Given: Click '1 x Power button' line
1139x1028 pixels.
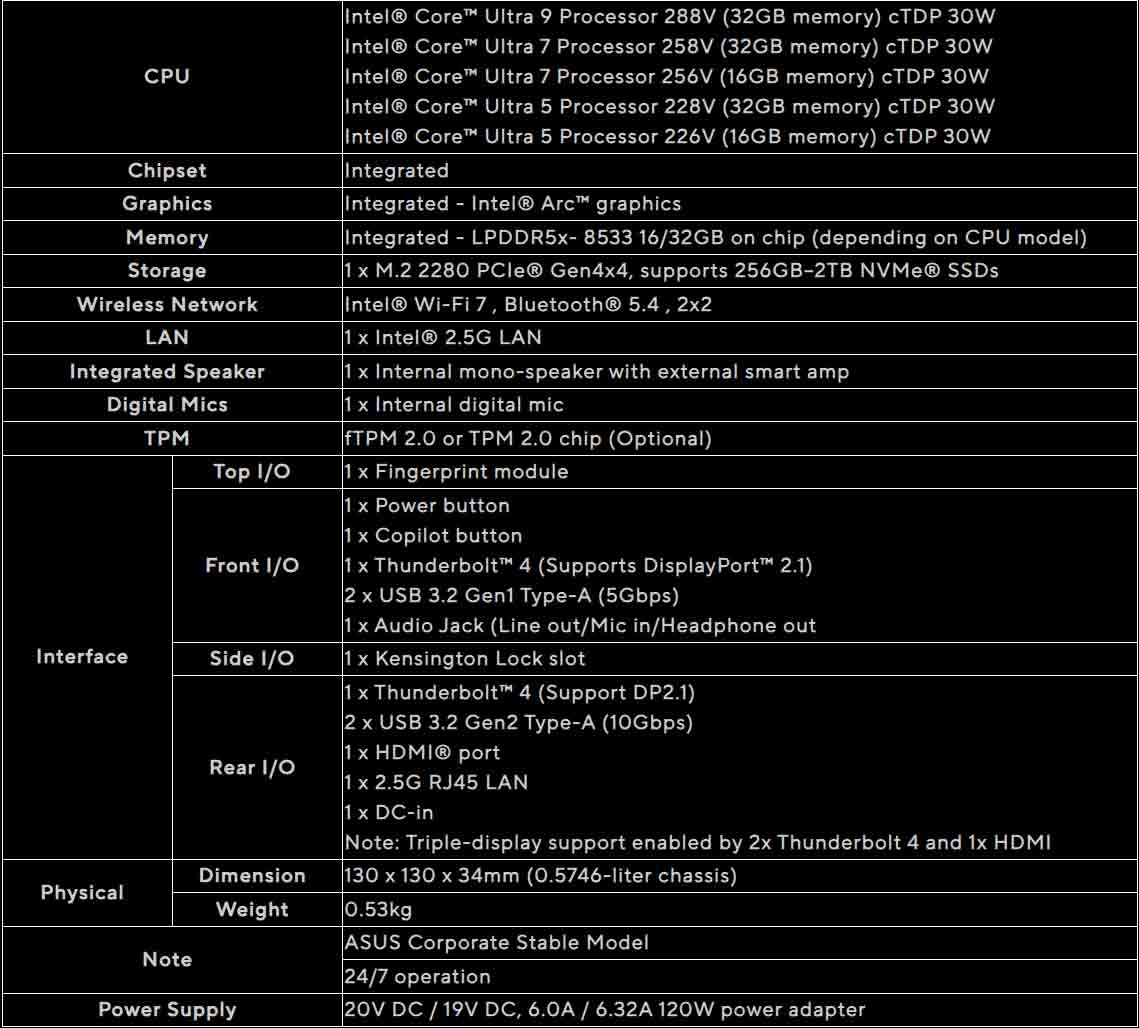Looking at the screenshot, I should click(427, 506).
